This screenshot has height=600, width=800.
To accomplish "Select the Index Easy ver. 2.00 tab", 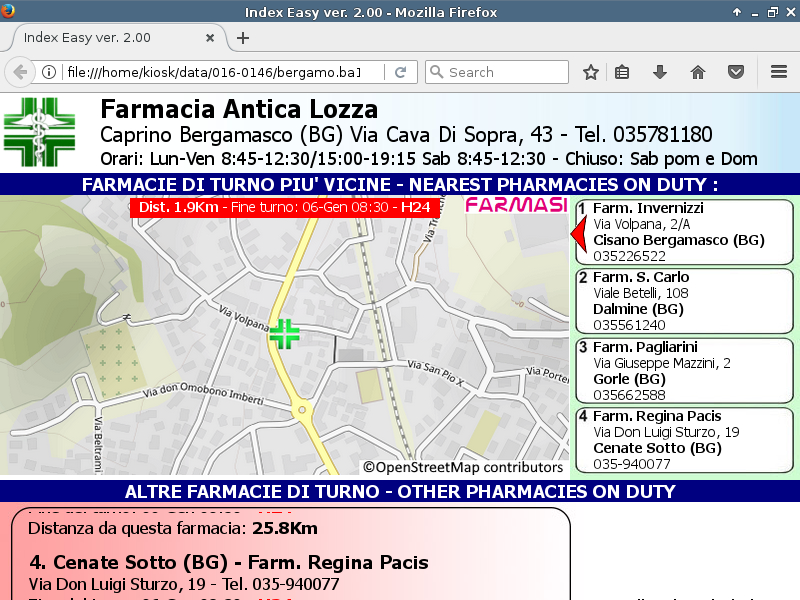I will (100, 38).
